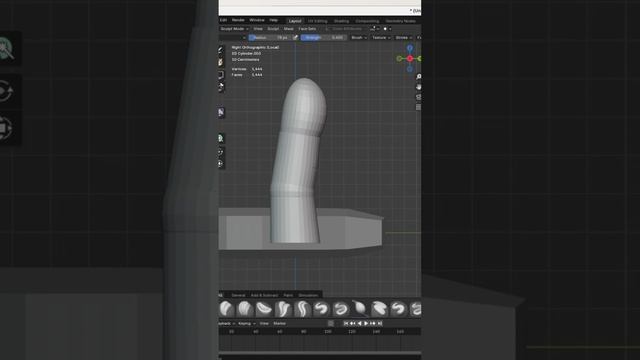Click frame 60 on the timeline ruler
This screenshot has height=360, width=640.
coord(280,332)
